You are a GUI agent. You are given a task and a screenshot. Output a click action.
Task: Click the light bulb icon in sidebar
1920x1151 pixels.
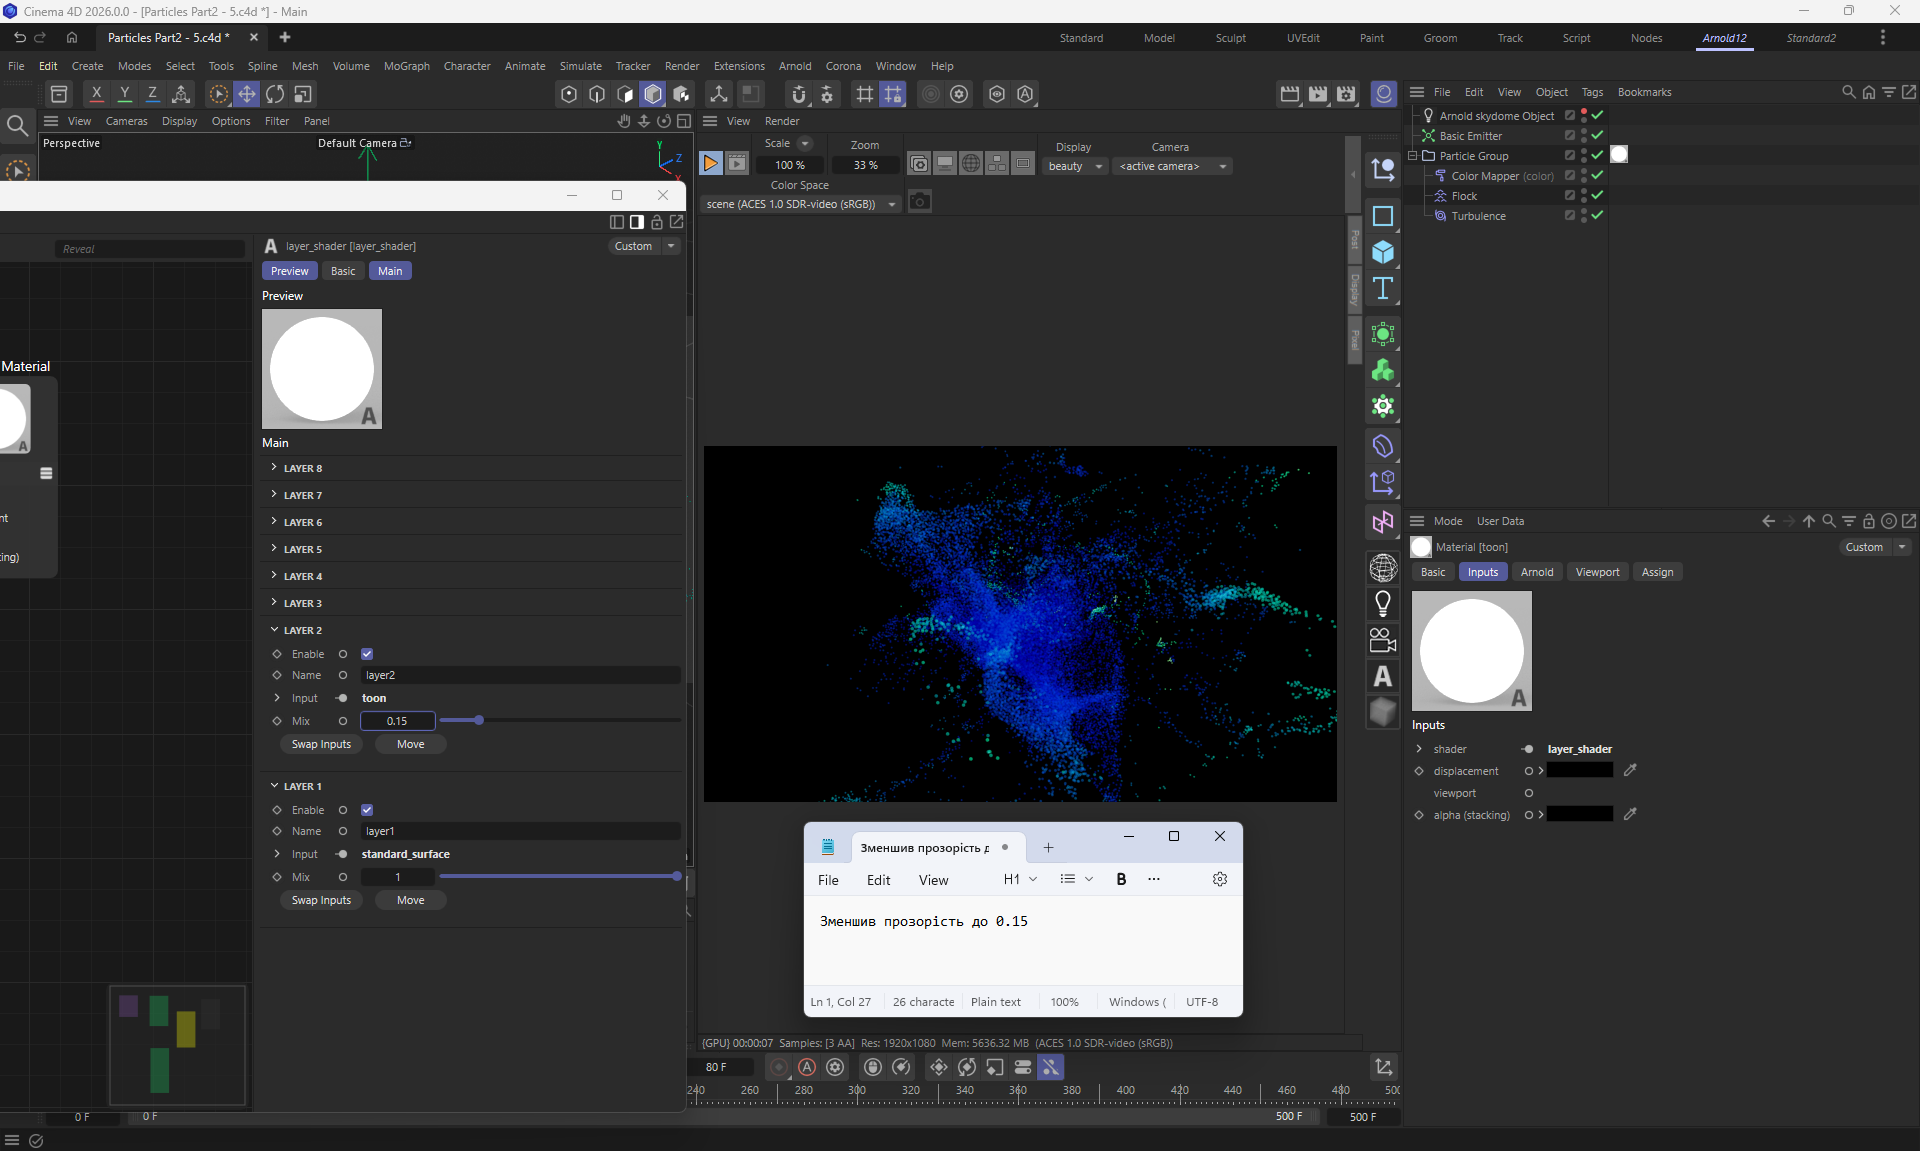point(1383,603)
